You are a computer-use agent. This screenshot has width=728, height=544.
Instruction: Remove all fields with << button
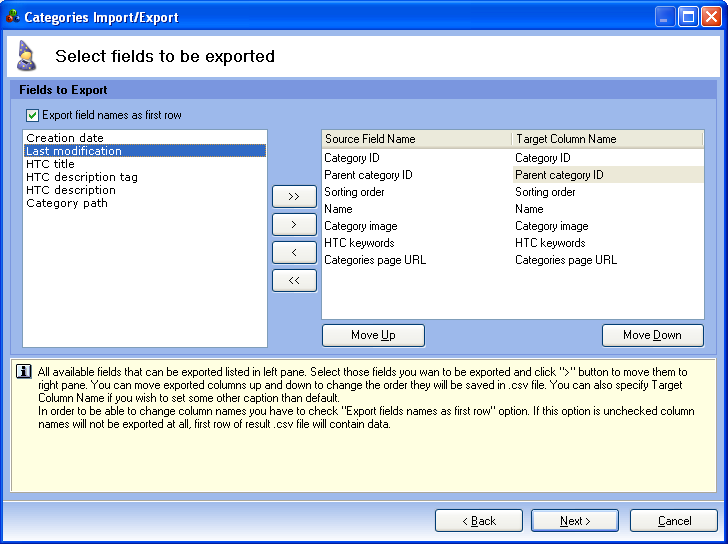pyautogui.click(x=294, y=280)
